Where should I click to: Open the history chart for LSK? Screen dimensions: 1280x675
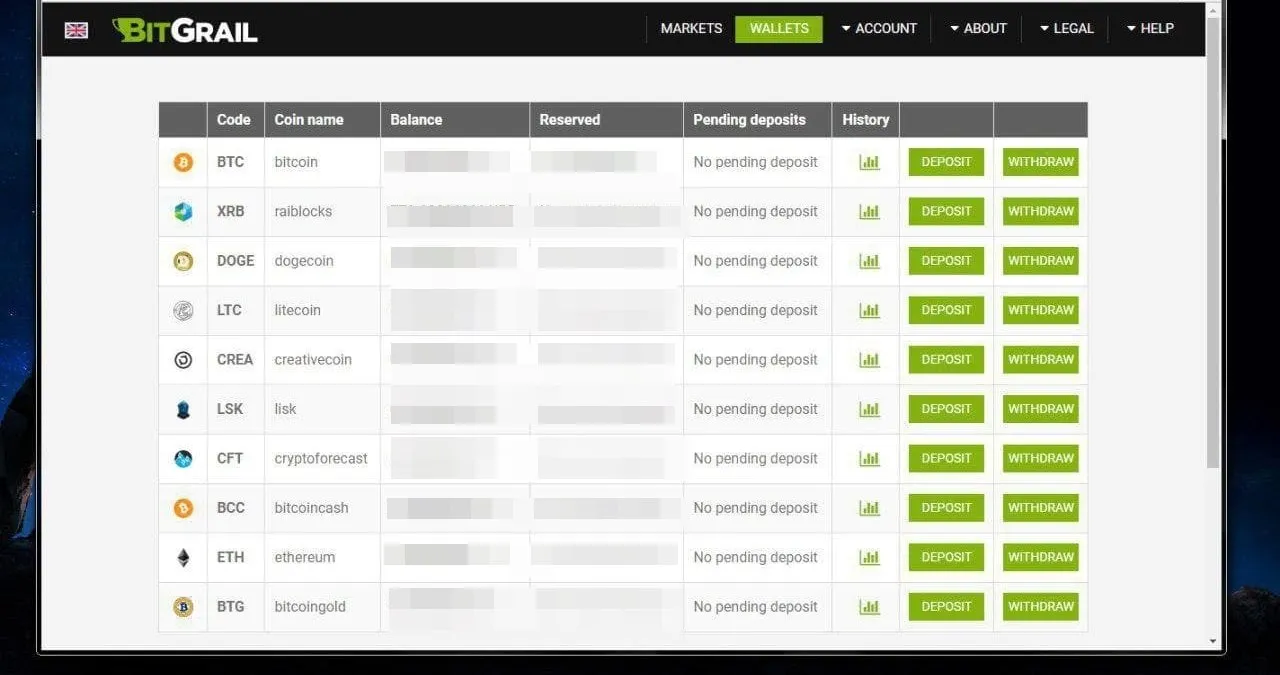[869, 409]
